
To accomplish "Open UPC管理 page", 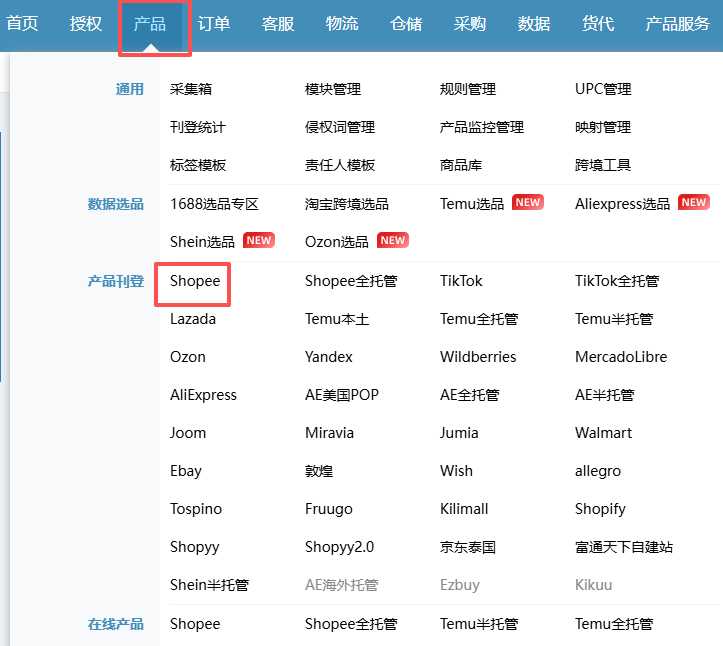I will point(603,89).
